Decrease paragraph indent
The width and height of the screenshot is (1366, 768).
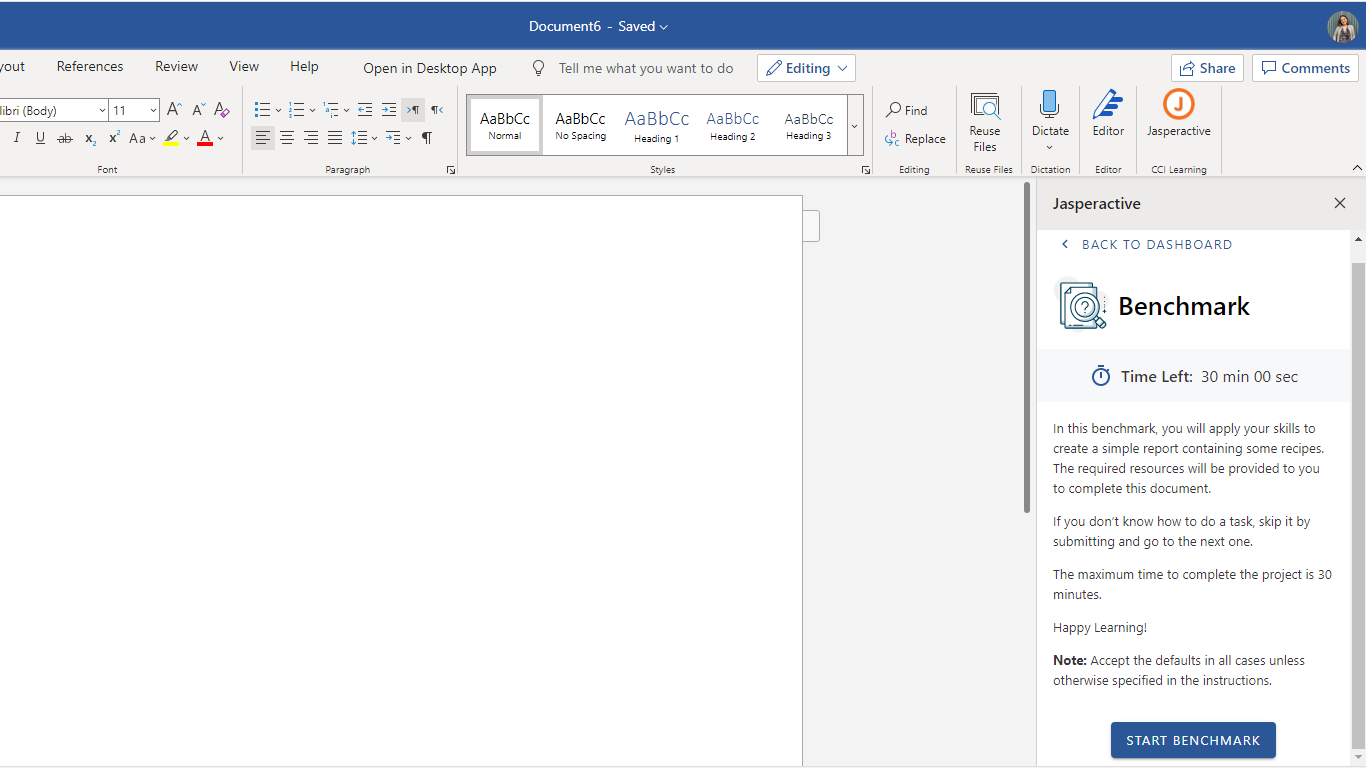pos(365,110)
